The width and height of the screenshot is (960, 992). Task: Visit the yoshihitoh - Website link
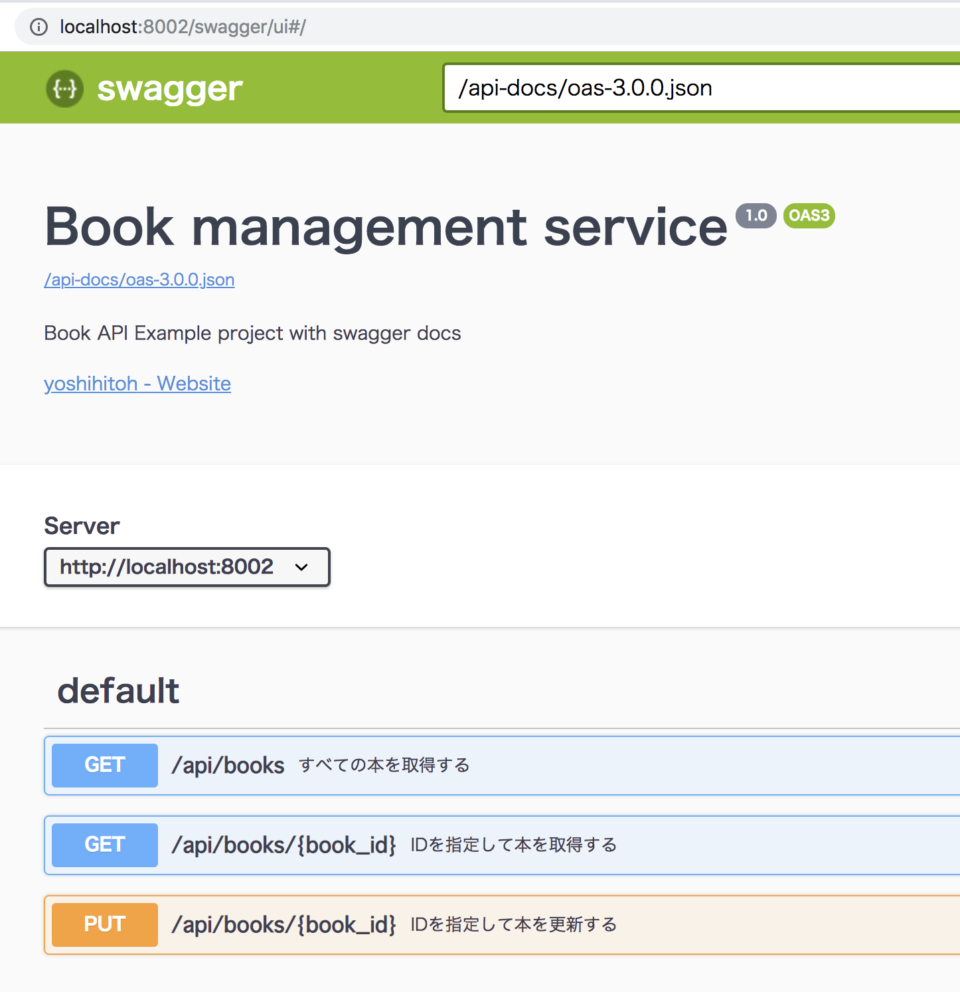point(136,383)
